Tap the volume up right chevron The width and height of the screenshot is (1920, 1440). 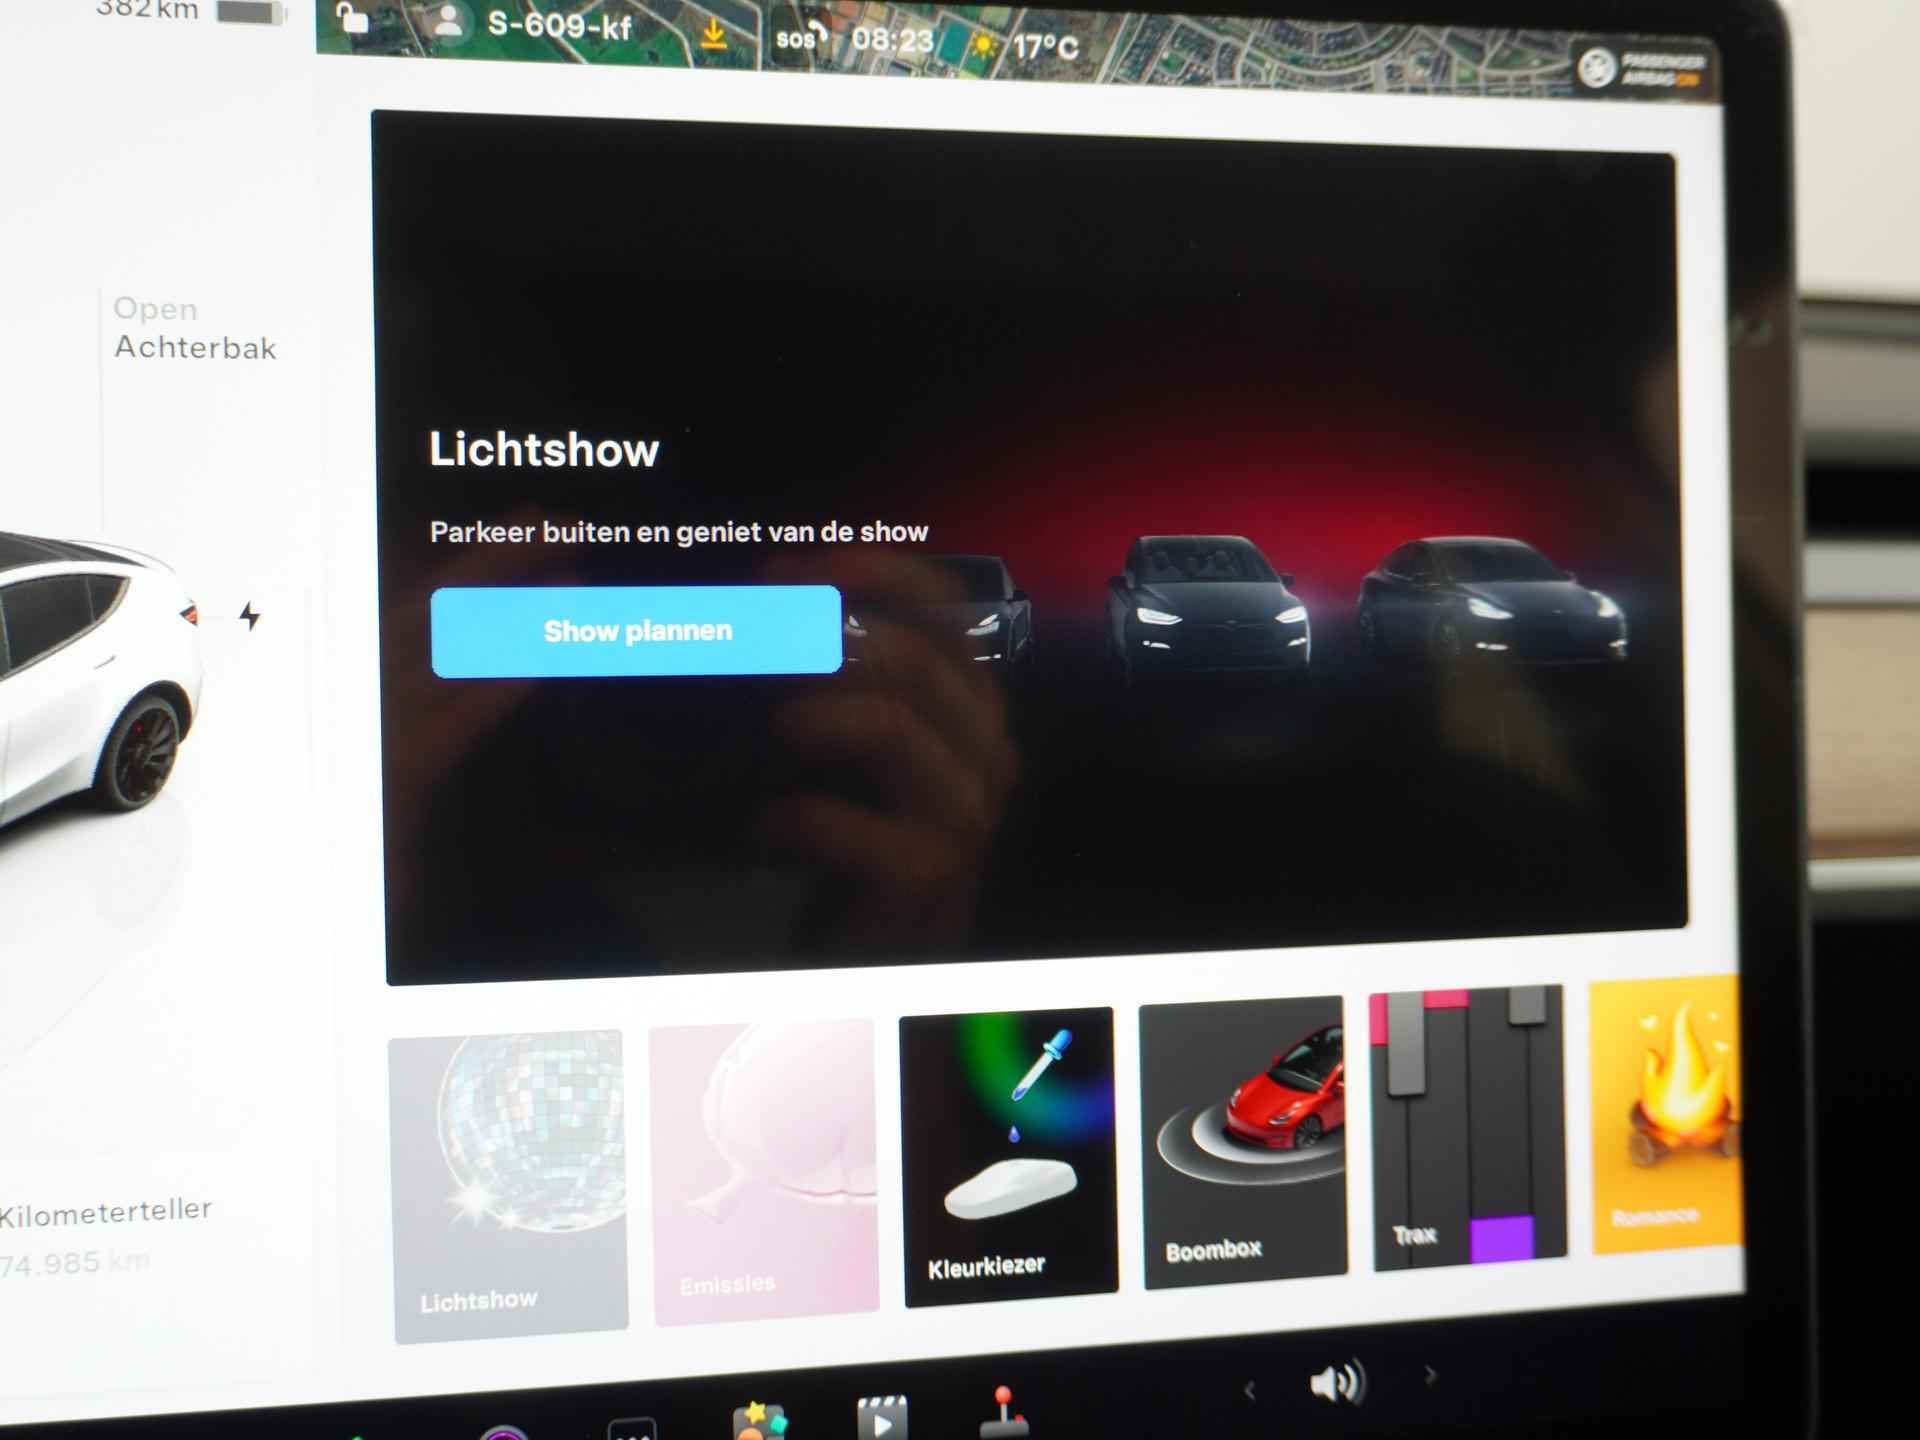point(1430,1376)
